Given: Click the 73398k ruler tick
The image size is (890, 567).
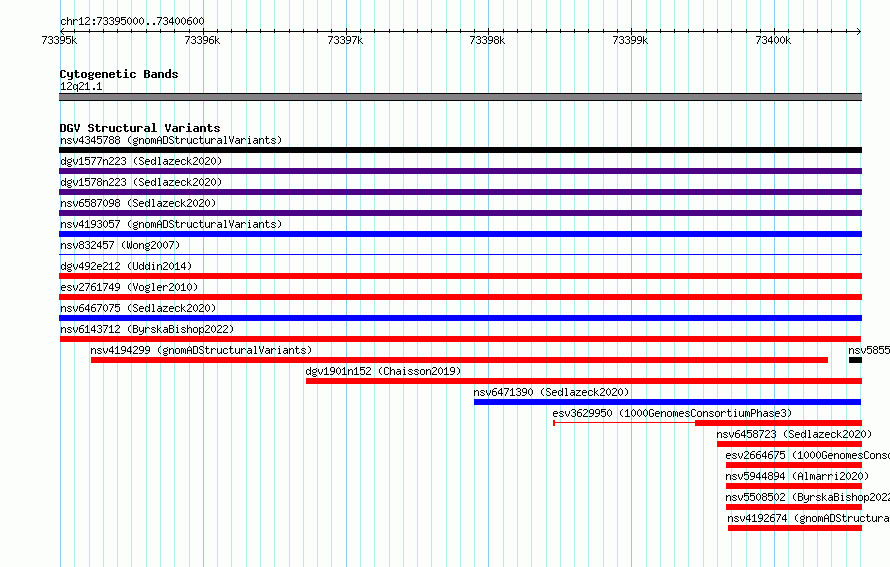Looking at the screenshot, I should (x=487, y=40).
